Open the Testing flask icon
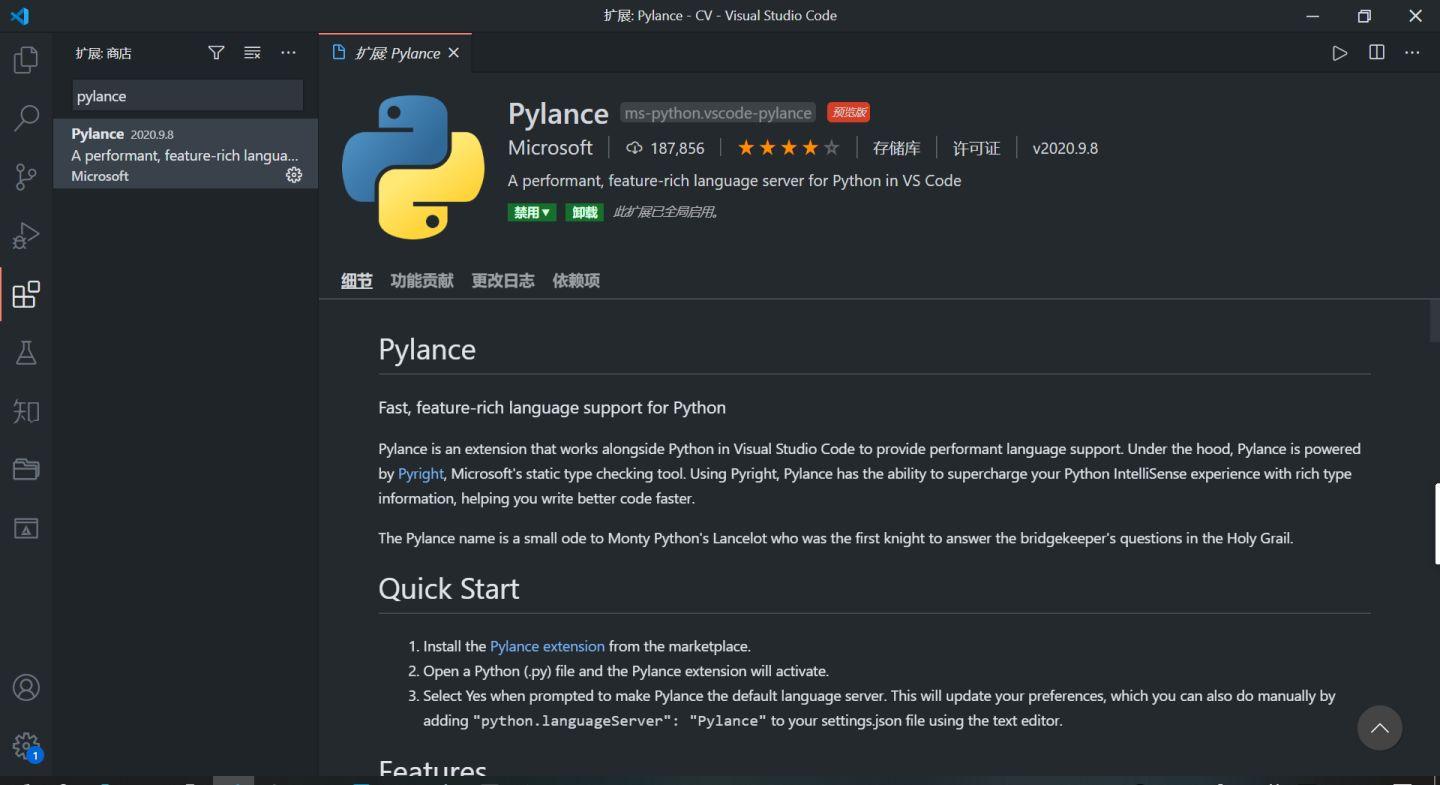Viewport: 1440px width, 785px height. point(26,353)
